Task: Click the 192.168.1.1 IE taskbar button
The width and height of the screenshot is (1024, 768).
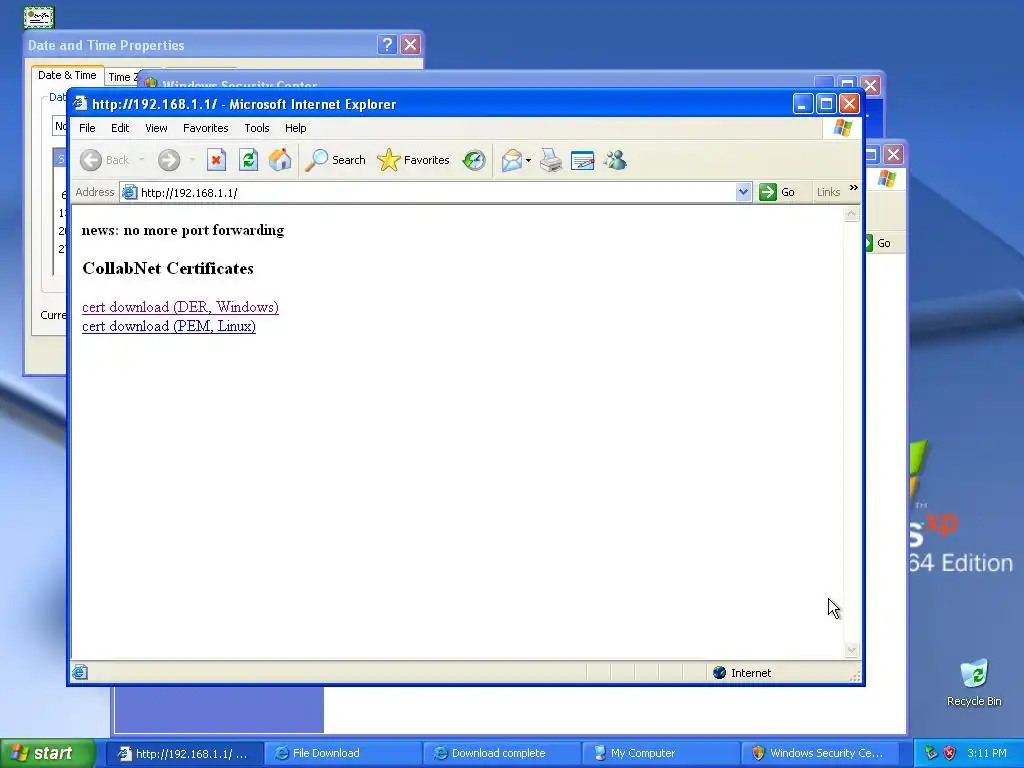Action: pos(185,753)
